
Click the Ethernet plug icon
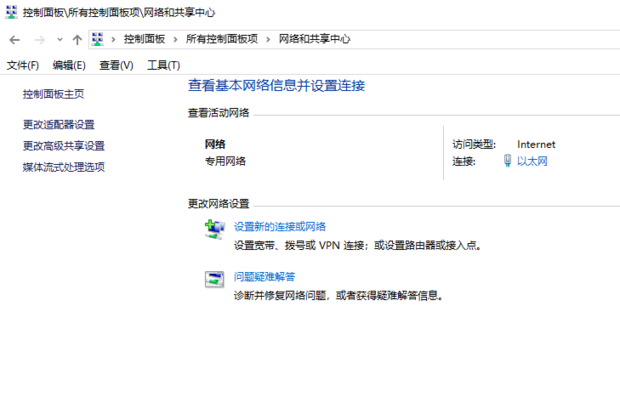507,161
